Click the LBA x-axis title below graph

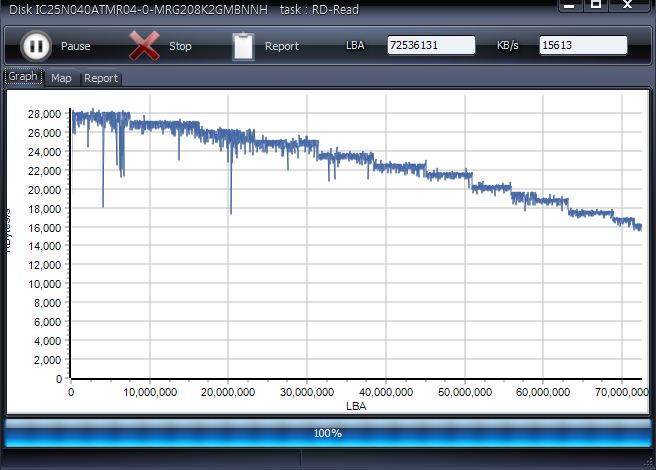click(356, 406)
